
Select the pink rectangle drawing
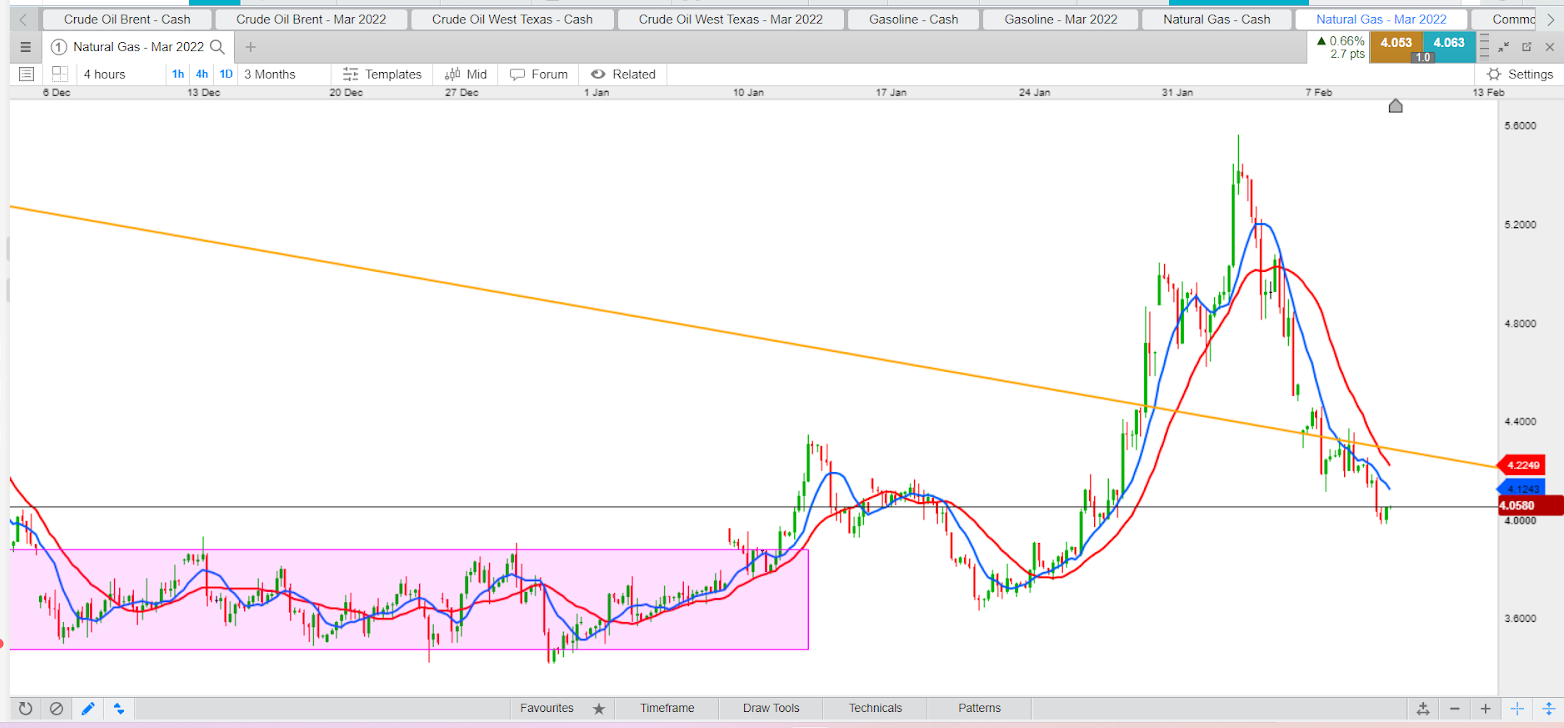coord(409,599)
